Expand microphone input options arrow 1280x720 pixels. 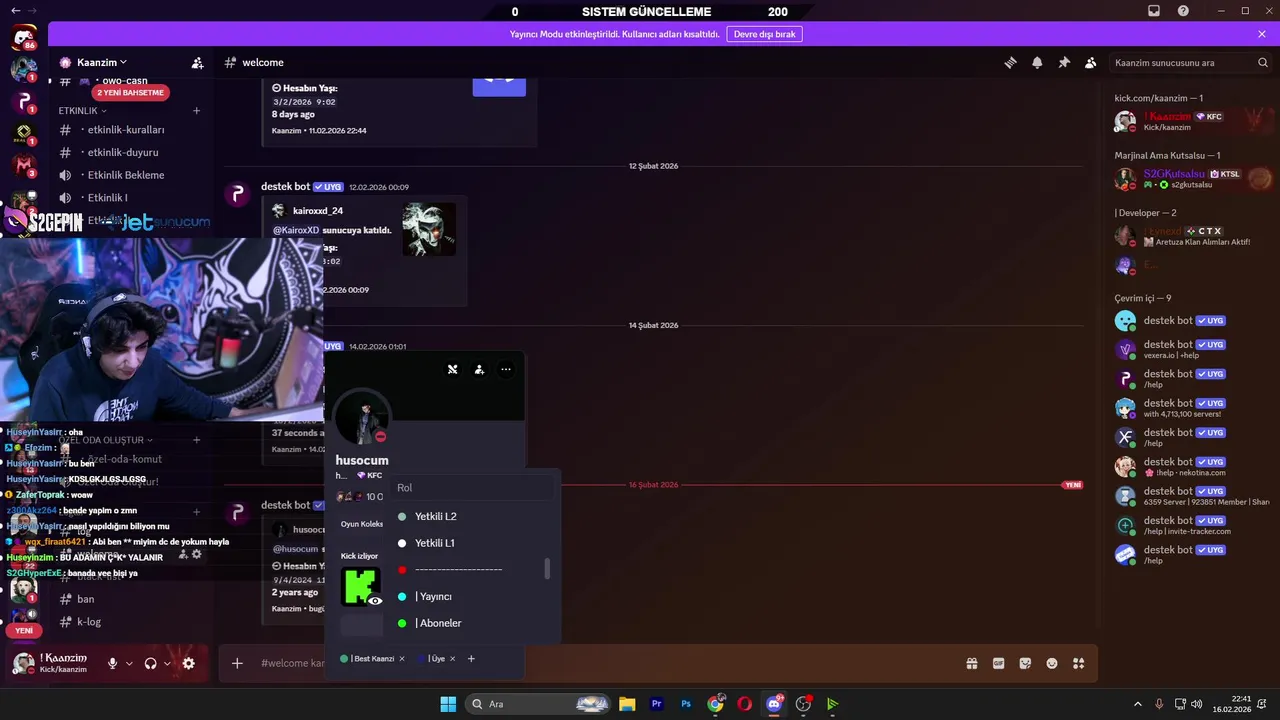click(129, 663)
